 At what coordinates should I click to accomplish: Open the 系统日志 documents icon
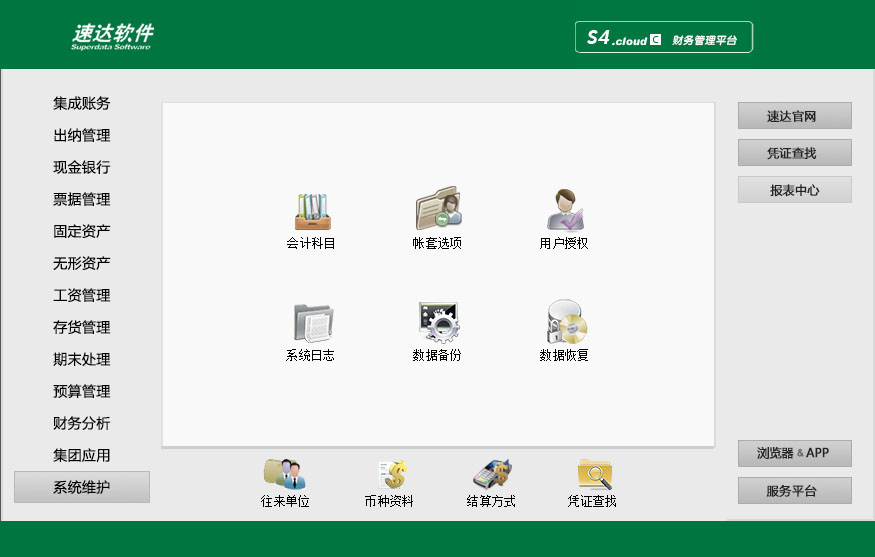(313, 323)
